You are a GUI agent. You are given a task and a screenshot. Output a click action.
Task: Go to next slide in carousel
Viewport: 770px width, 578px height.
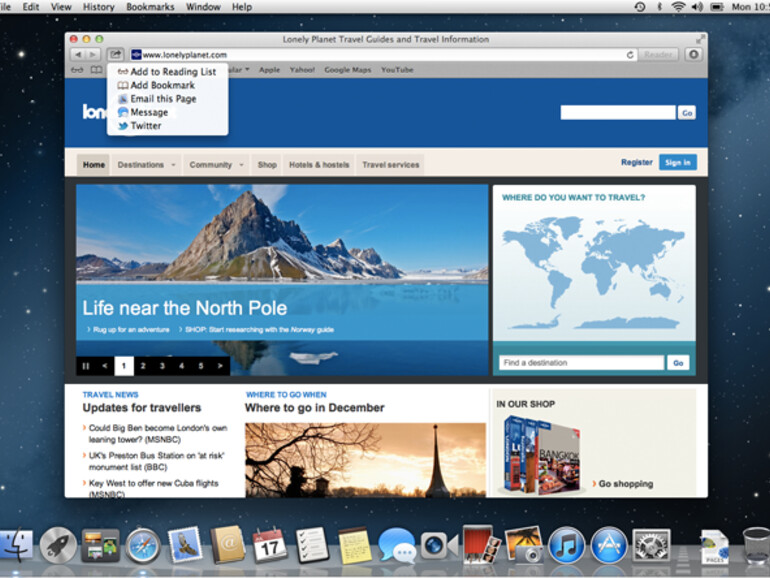click(220, 366)
